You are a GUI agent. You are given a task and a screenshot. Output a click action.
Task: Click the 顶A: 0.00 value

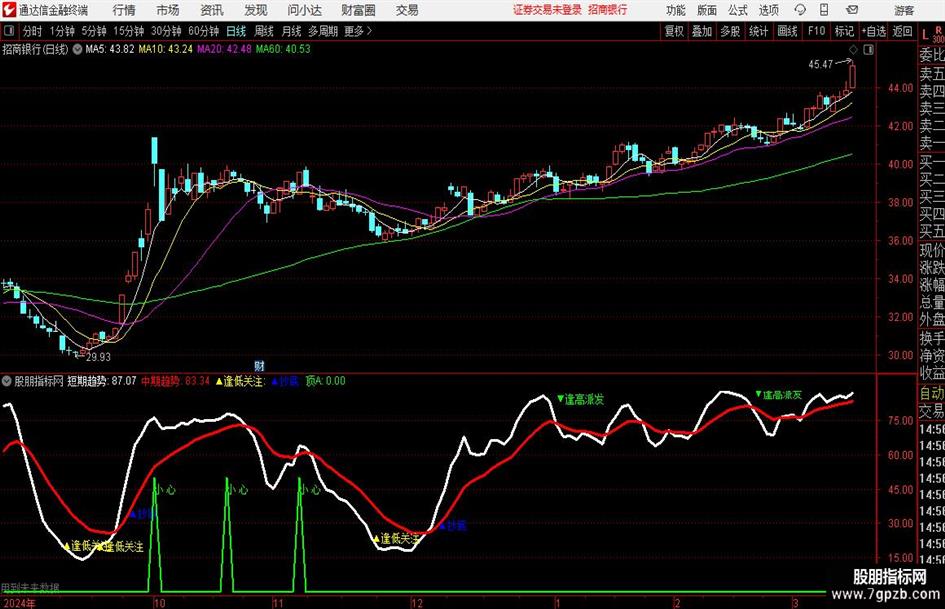pos(325,381)
